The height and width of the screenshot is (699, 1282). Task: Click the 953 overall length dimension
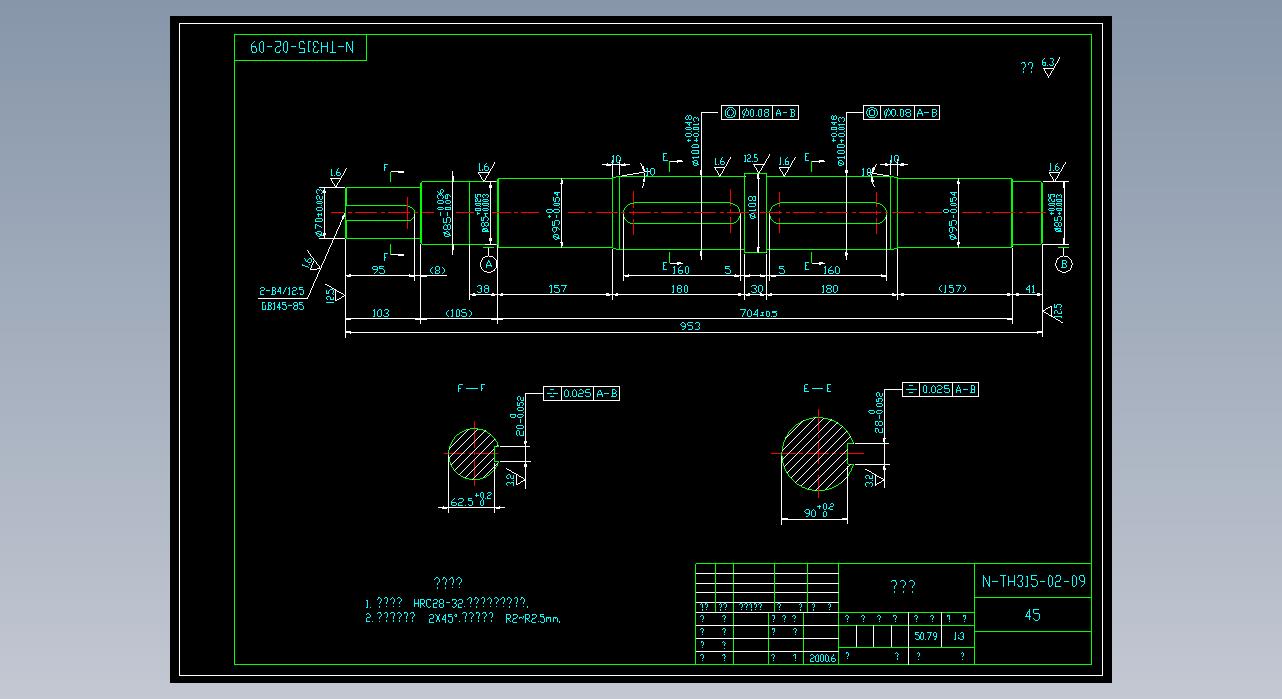tap(690, 326)
